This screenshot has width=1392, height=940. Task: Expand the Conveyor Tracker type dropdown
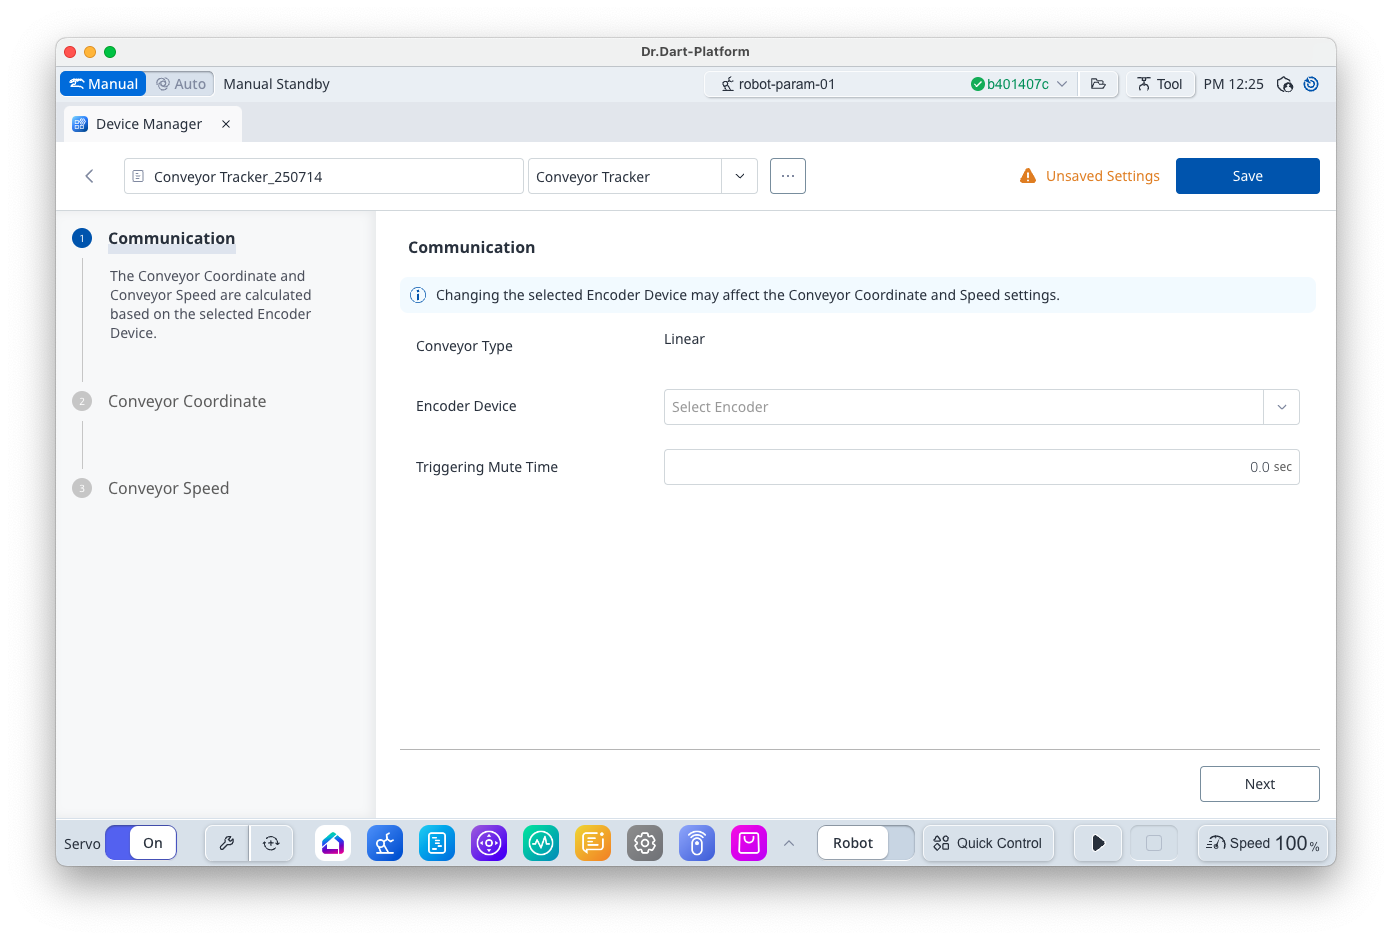coord(739,176)
